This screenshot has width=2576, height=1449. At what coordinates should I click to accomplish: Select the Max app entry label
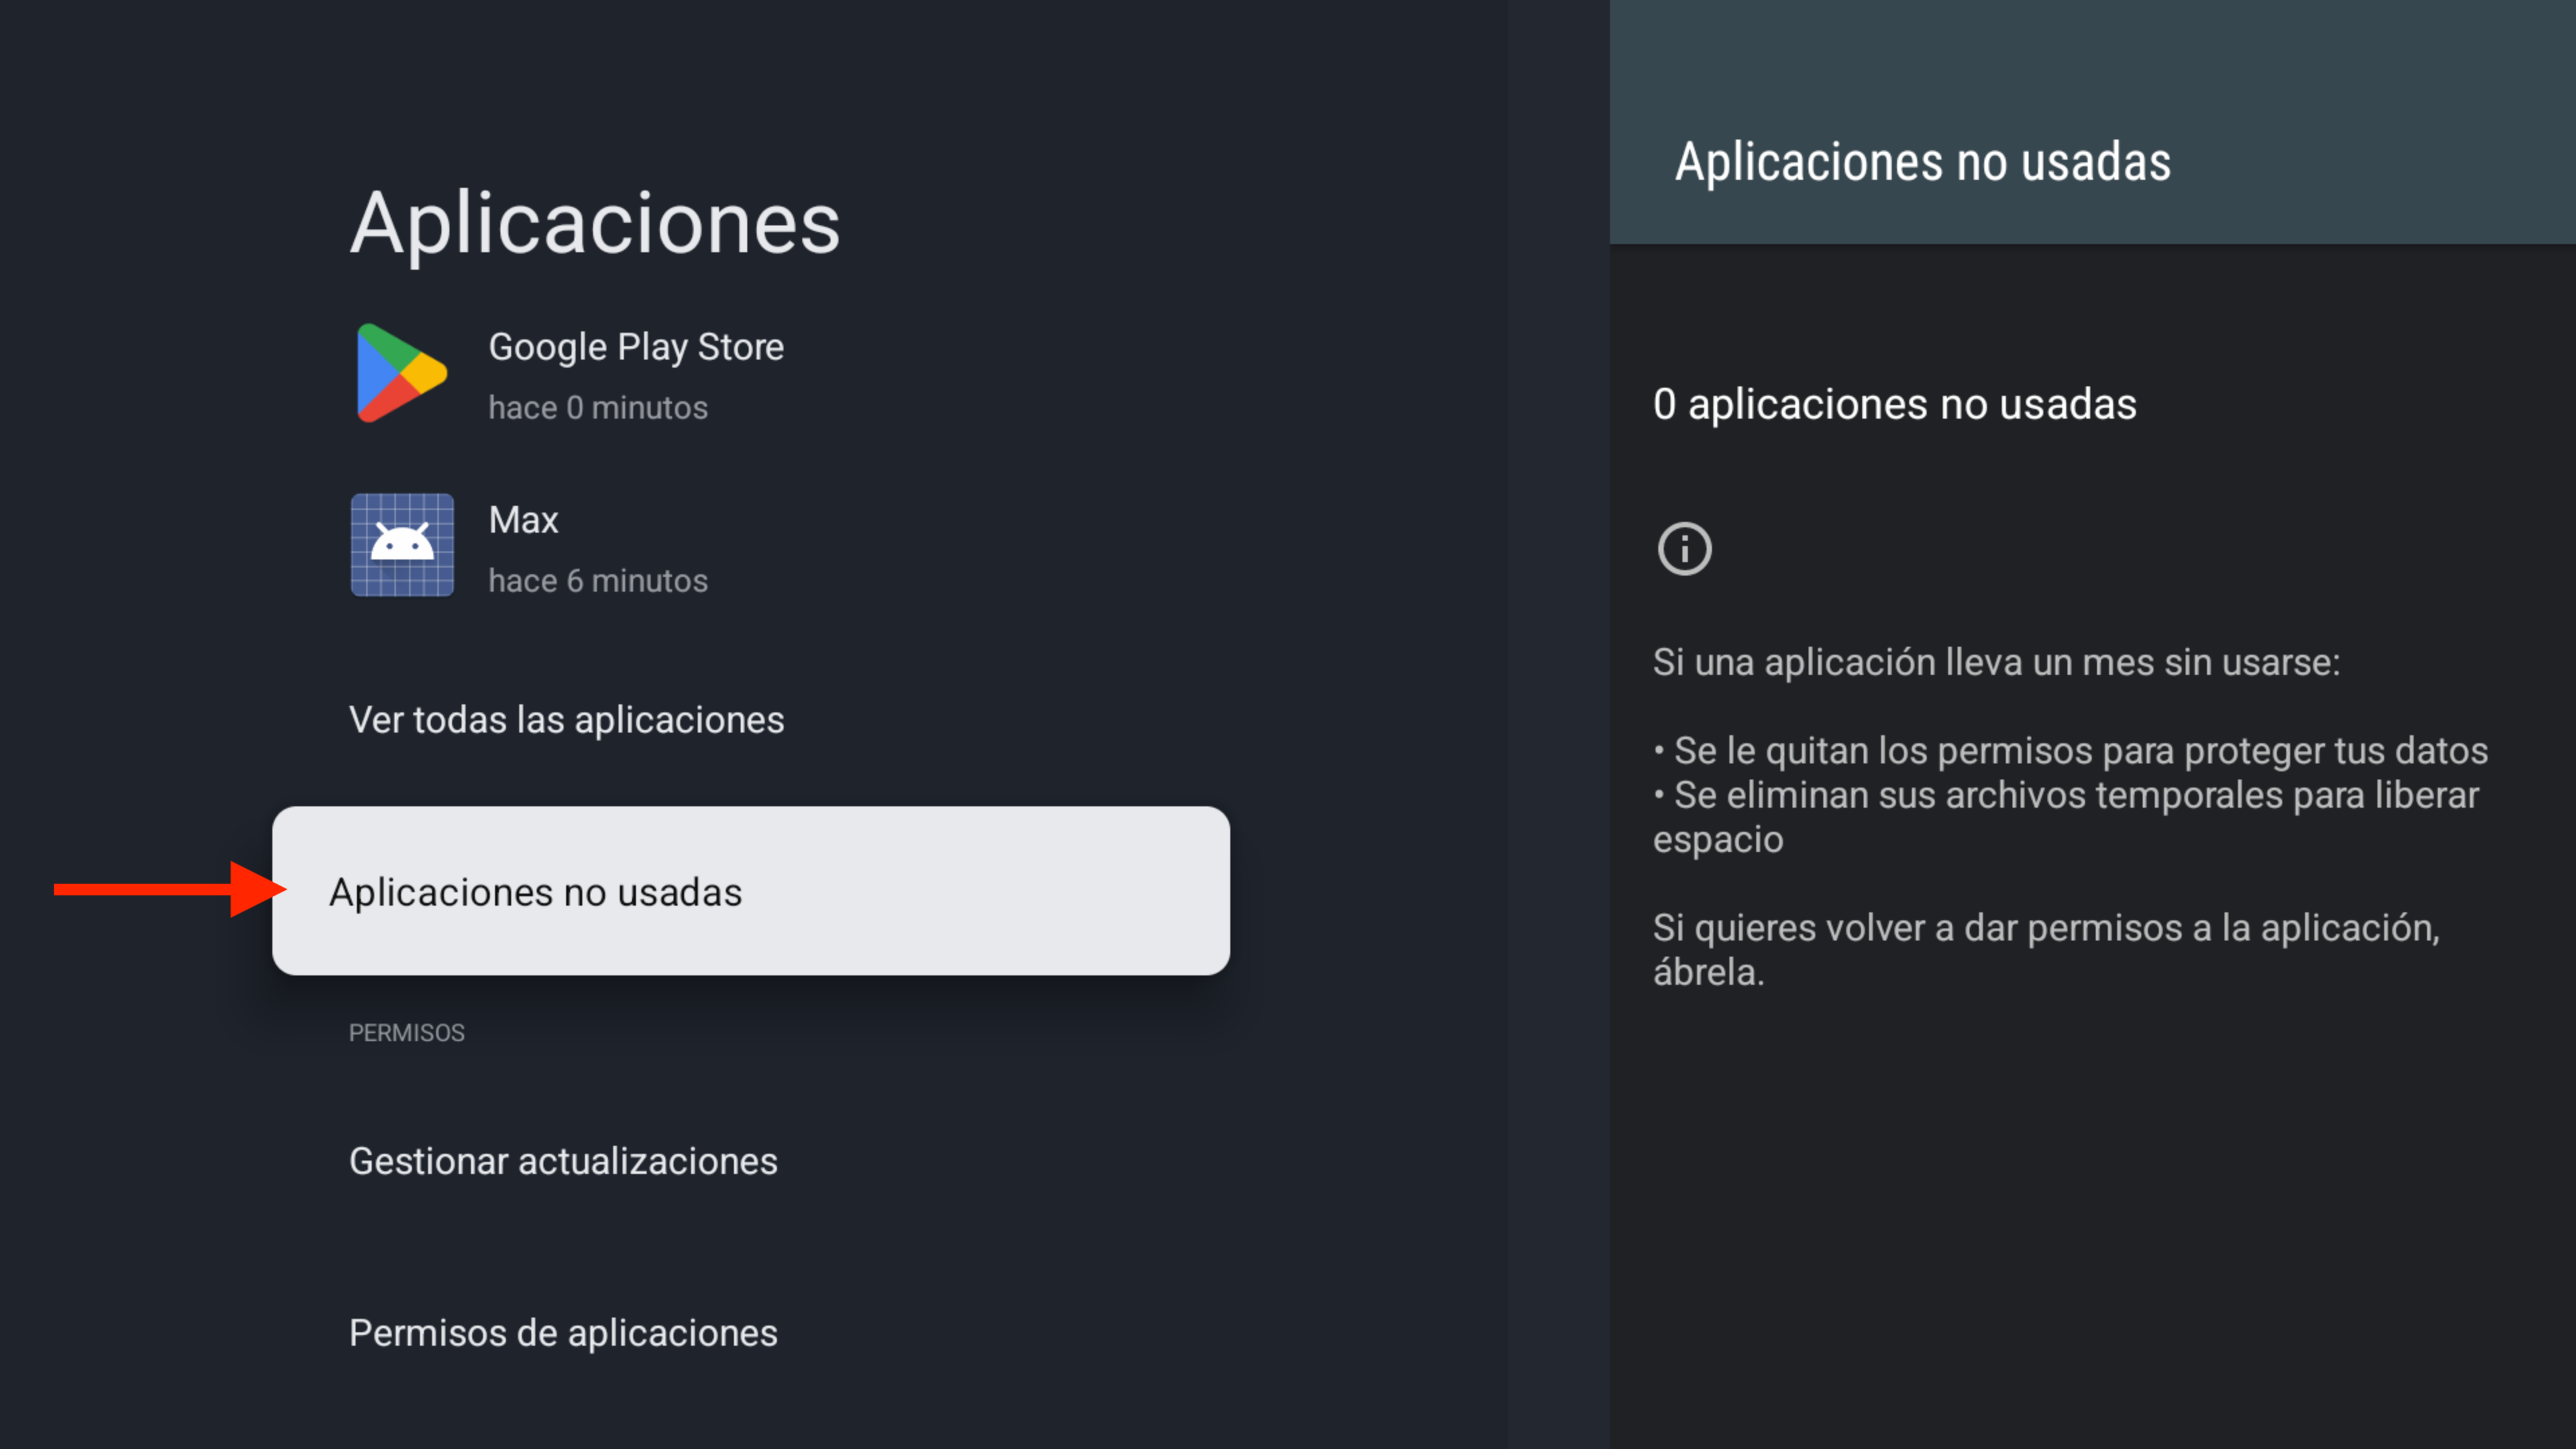coord(523,520)
